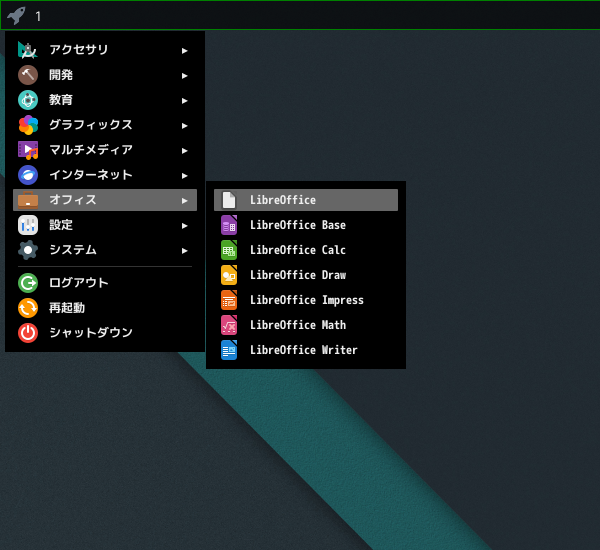Click the 再起動 orange refresh icon
Image resolution: width=600 pixels, height=550 pixels.
point(28,308)
